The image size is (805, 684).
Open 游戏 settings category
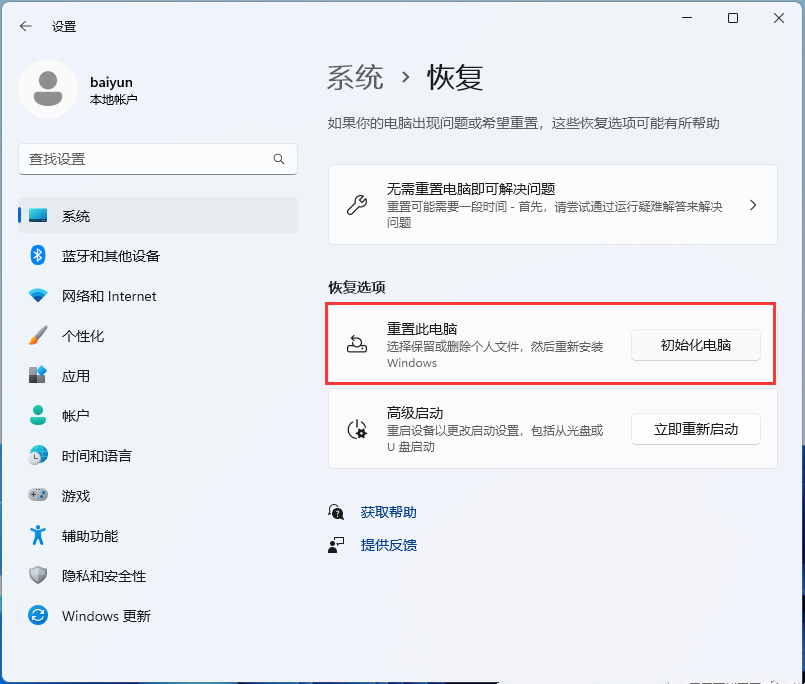pyautogui.click(x=158, y=495)
